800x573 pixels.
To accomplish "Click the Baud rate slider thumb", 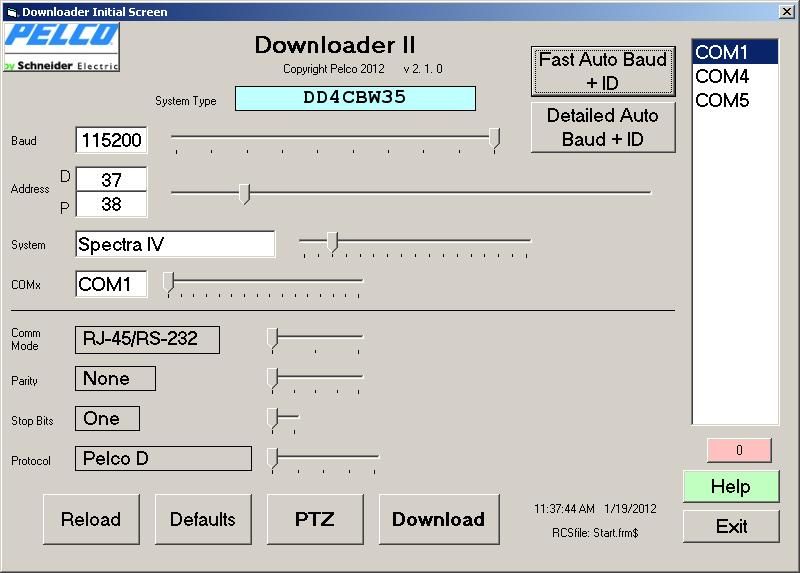I will tap(494, 138).
